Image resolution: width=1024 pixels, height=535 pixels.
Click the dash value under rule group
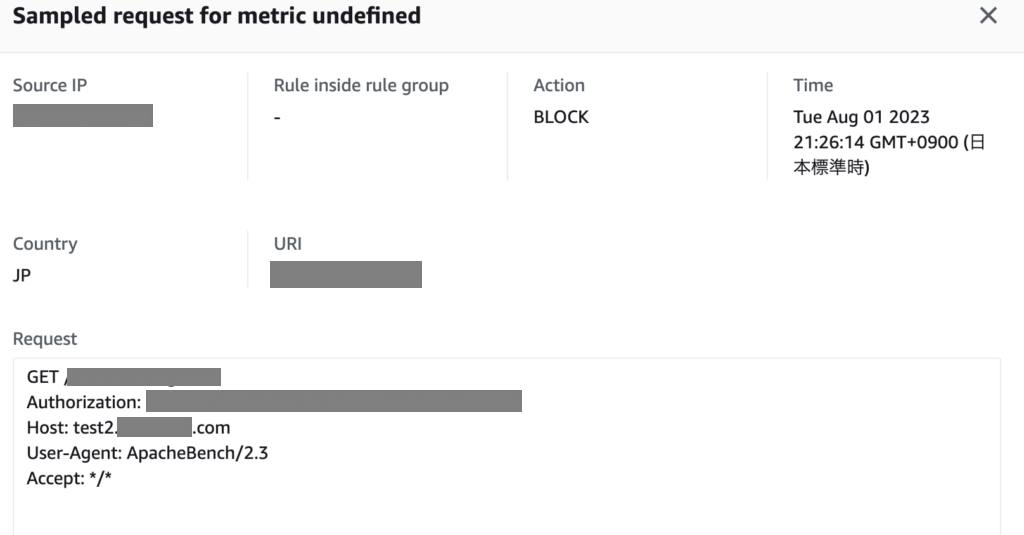pos(277,118)
